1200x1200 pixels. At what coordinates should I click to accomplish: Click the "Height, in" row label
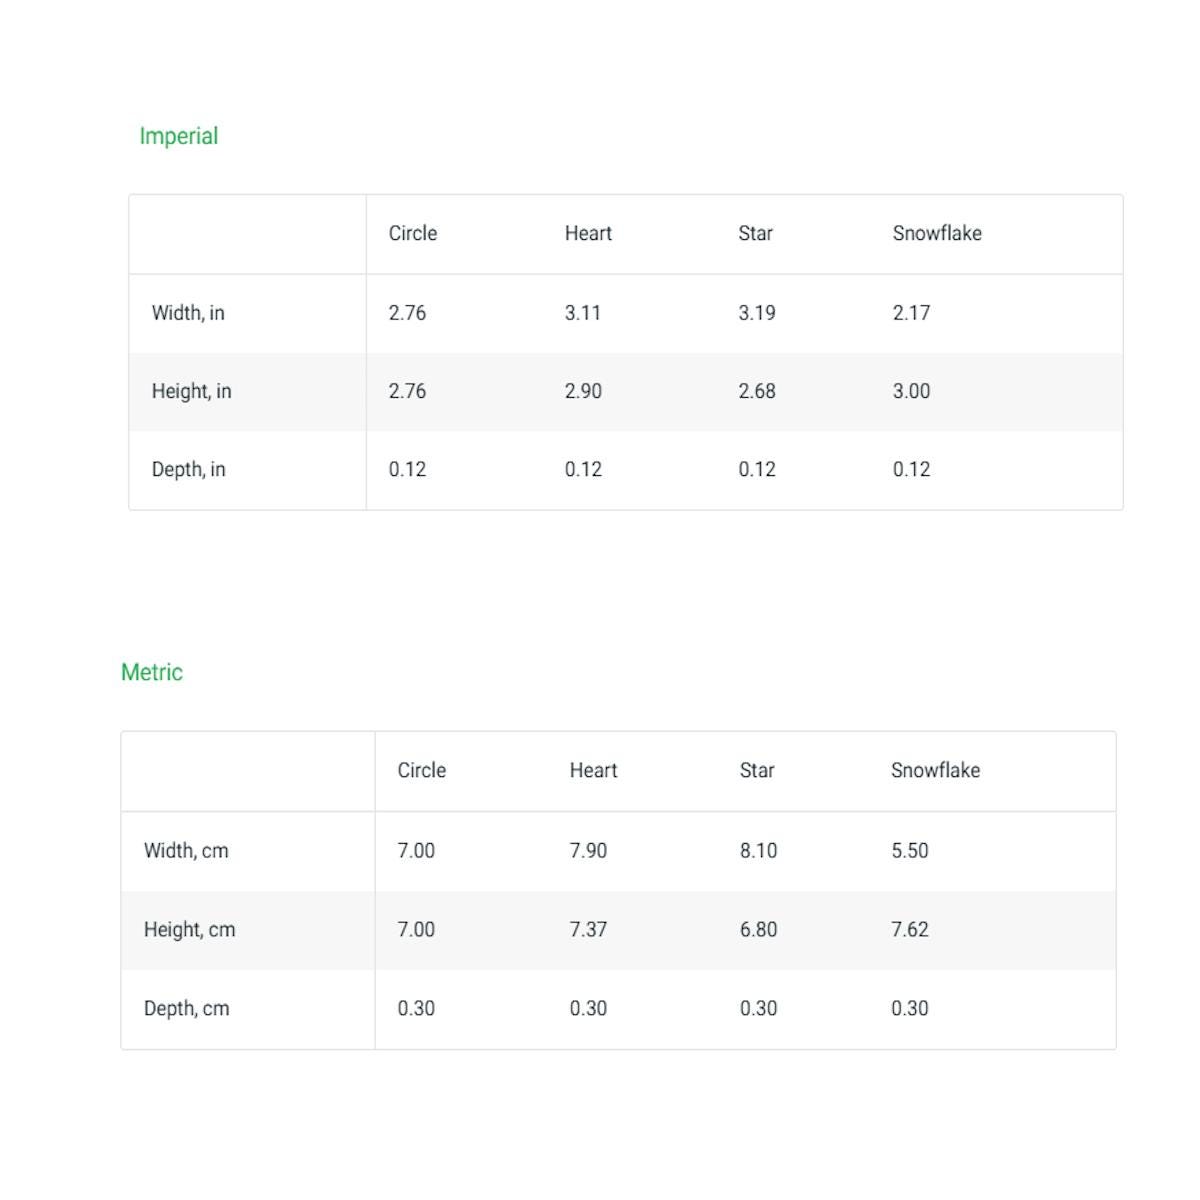tap(191, 391)
